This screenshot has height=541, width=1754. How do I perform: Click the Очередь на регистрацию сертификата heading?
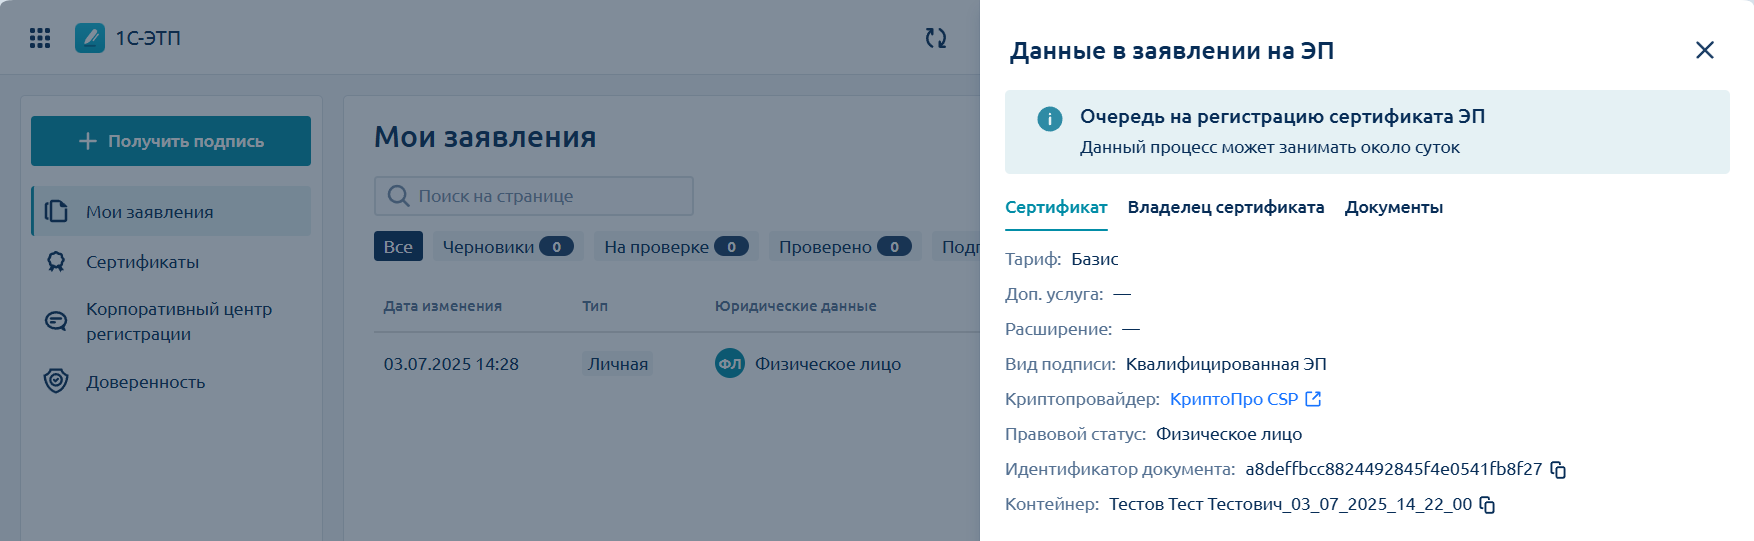pyautogui.click(x=1282, y=116)
